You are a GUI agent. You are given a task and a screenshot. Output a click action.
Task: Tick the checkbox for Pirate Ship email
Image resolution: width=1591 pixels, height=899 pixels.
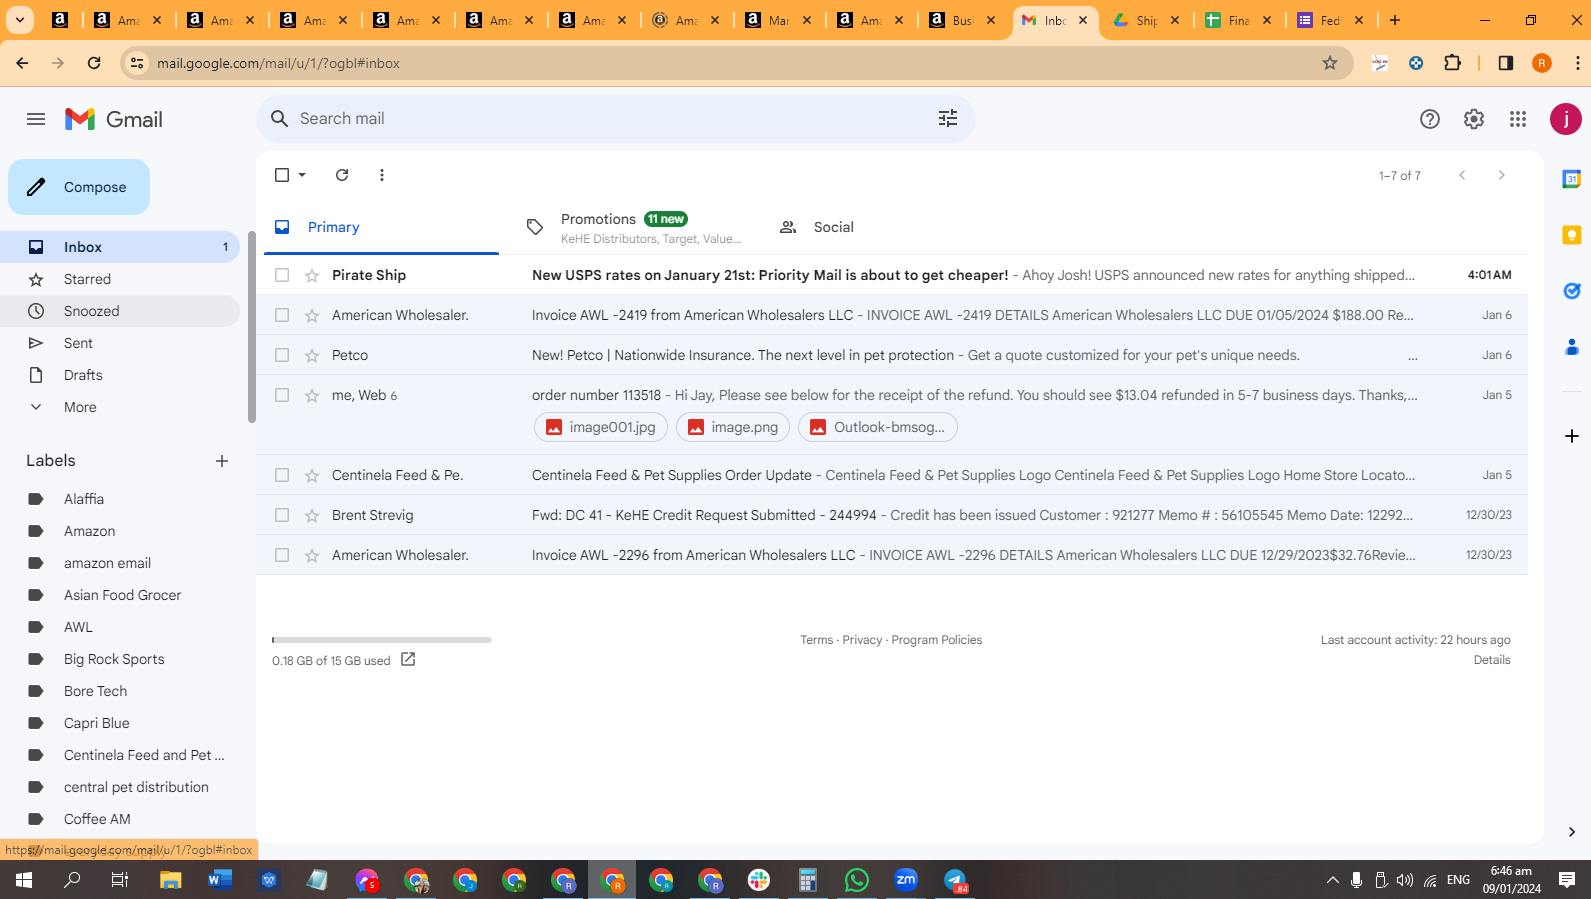(x=282, y=275)
